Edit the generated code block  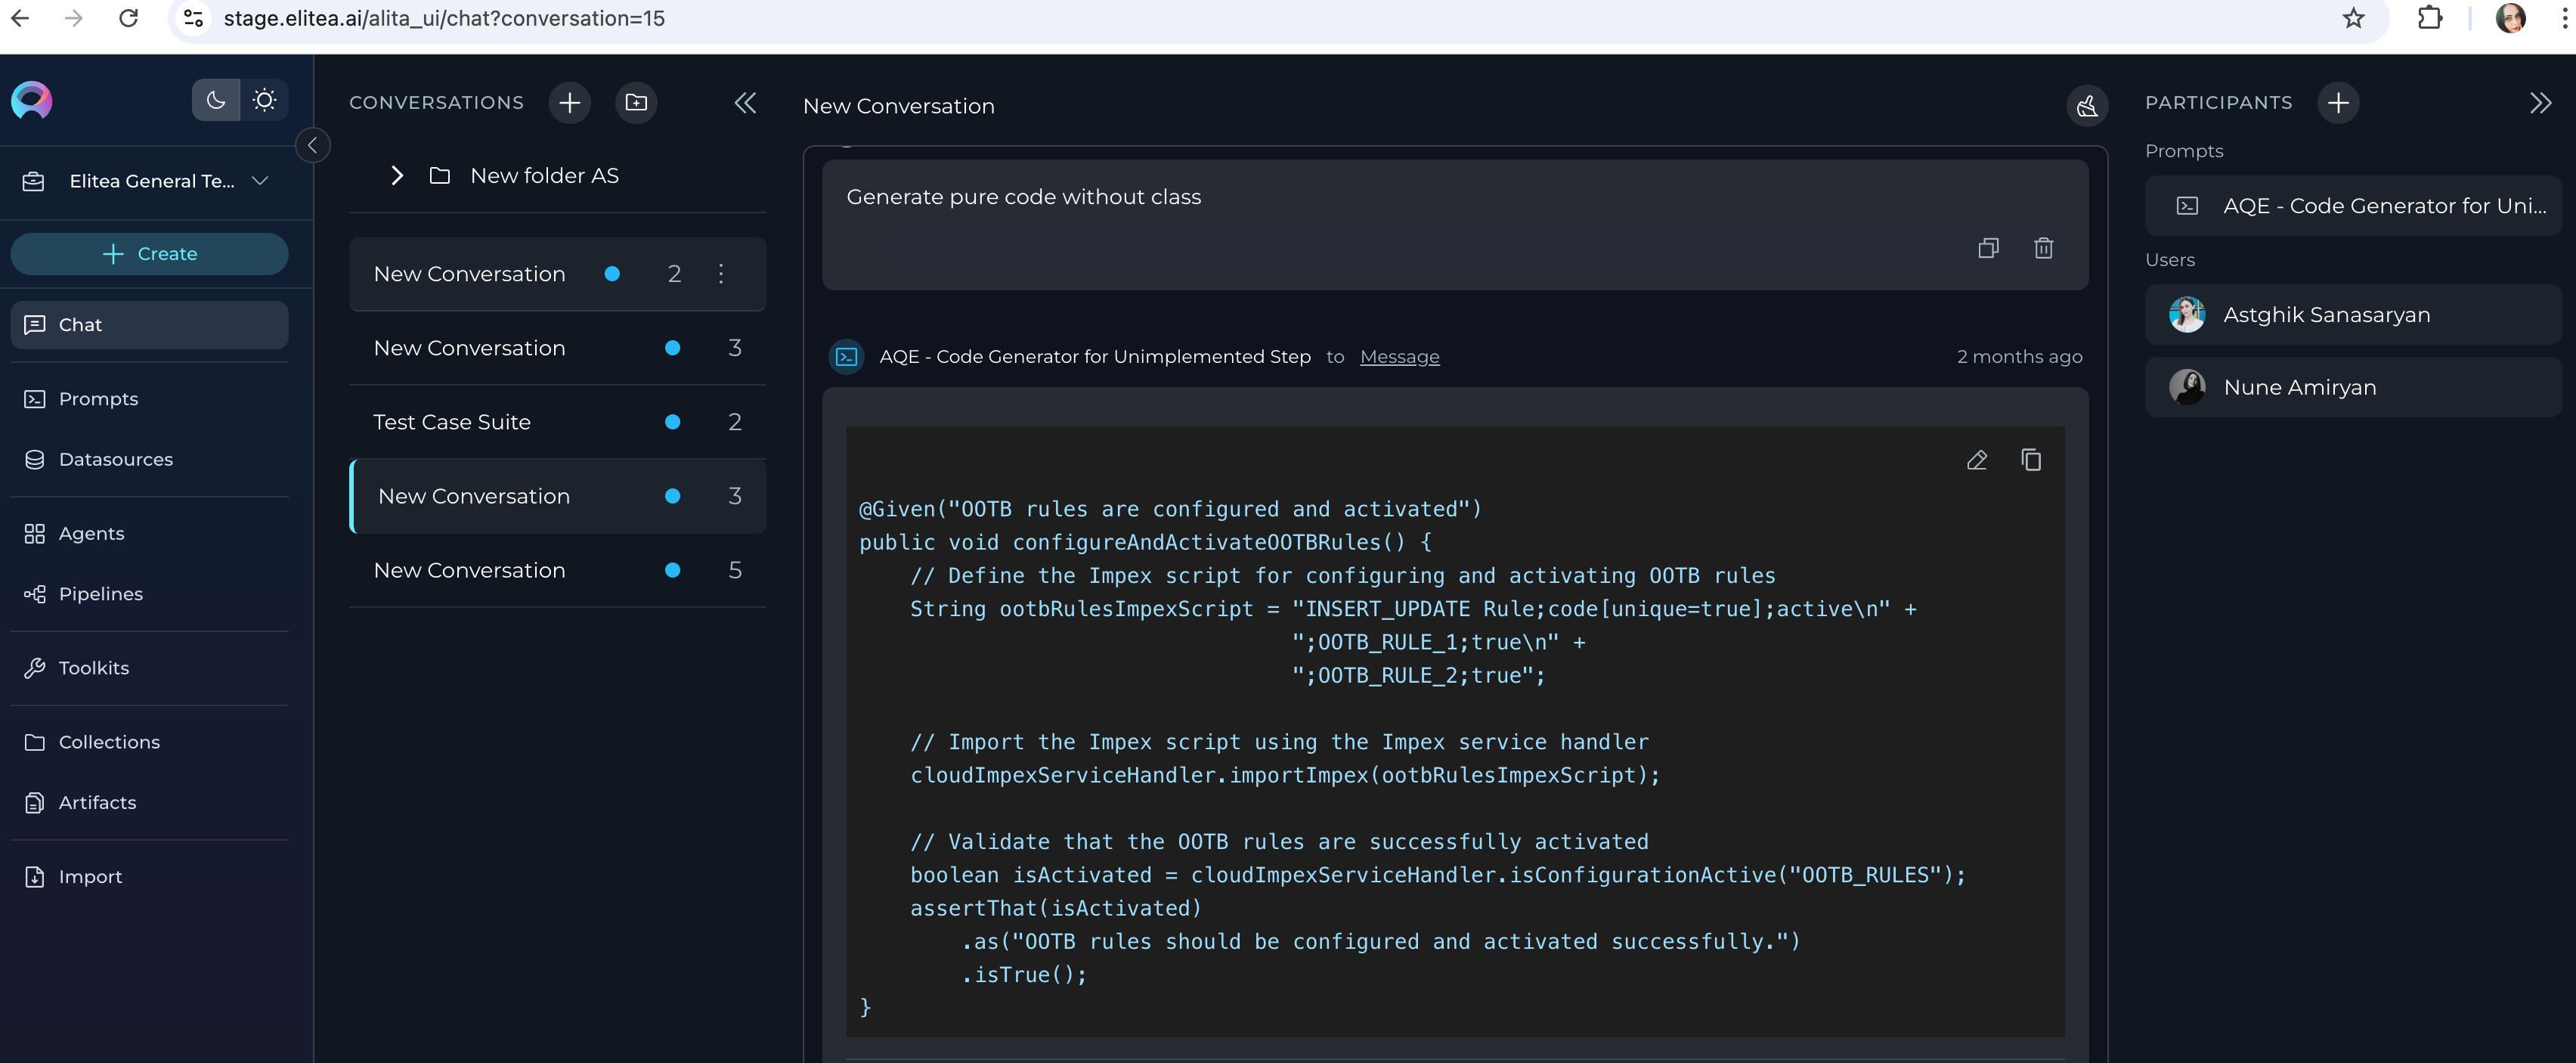coord(1977,460)
